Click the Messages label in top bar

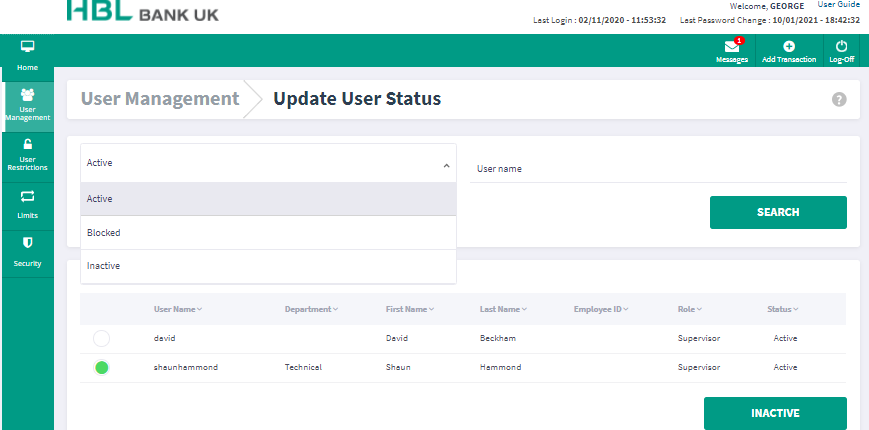tap(732, 59)
